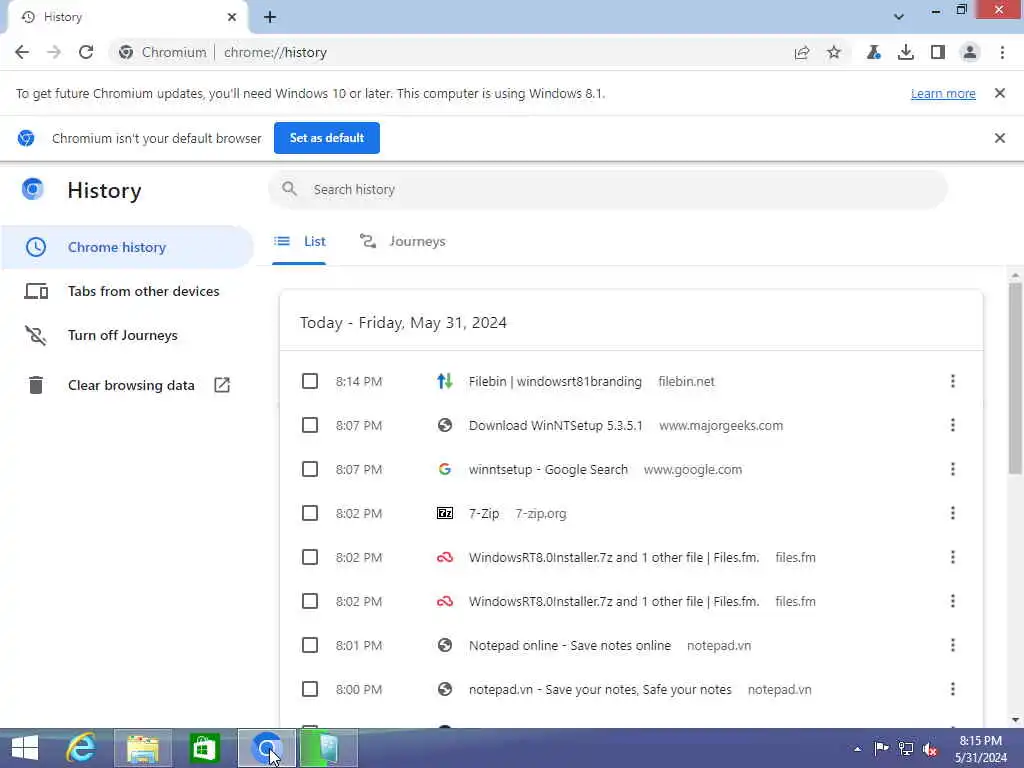
Task: Launch Internet Explorer from taskbar
Action: 81,748
